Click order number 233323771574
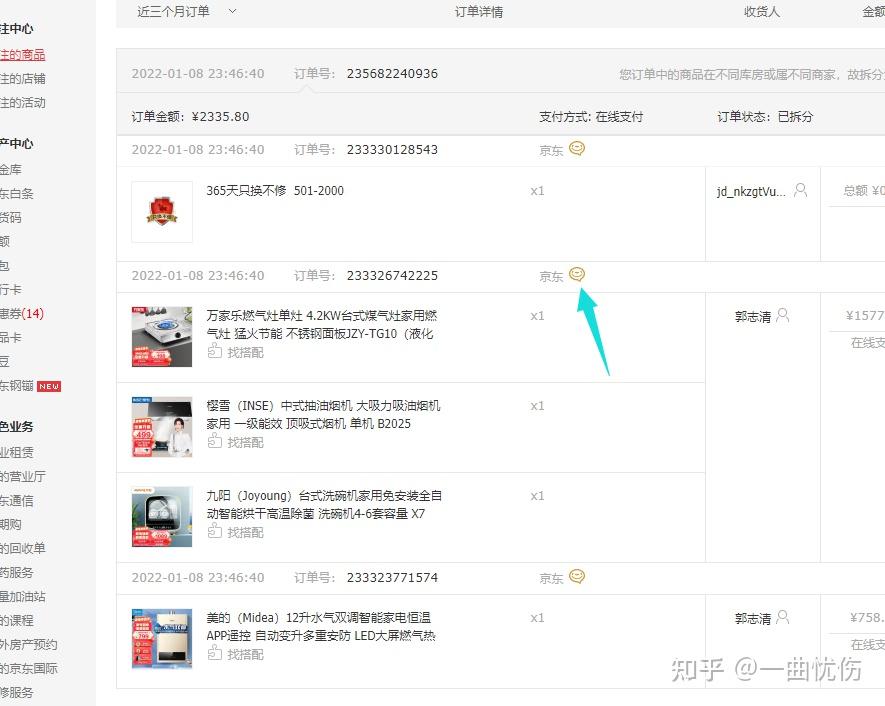Viewport: 885px width, 706px height. point(392,577)
